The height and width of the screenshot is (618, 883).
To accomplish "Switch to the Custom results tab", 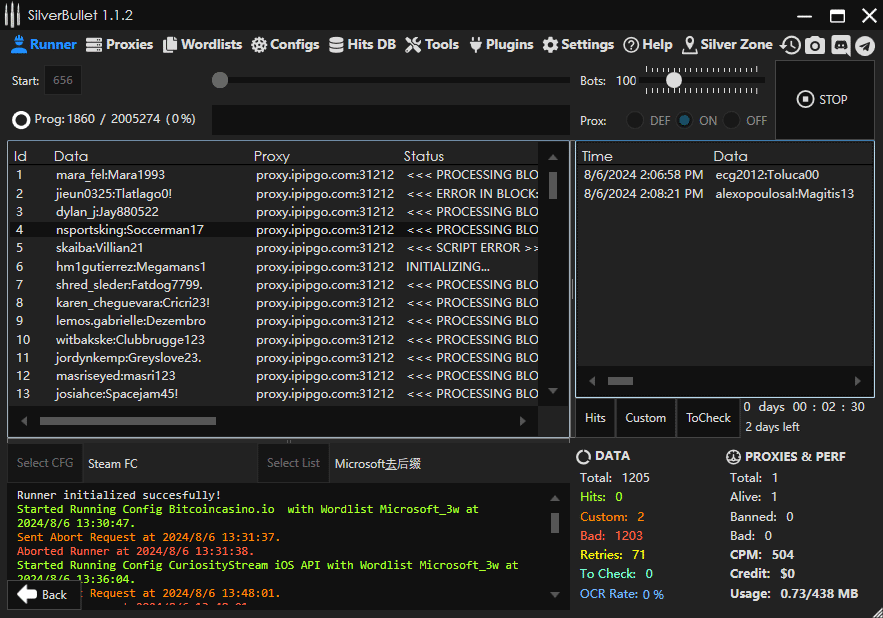I will click(x=645, y=418).
